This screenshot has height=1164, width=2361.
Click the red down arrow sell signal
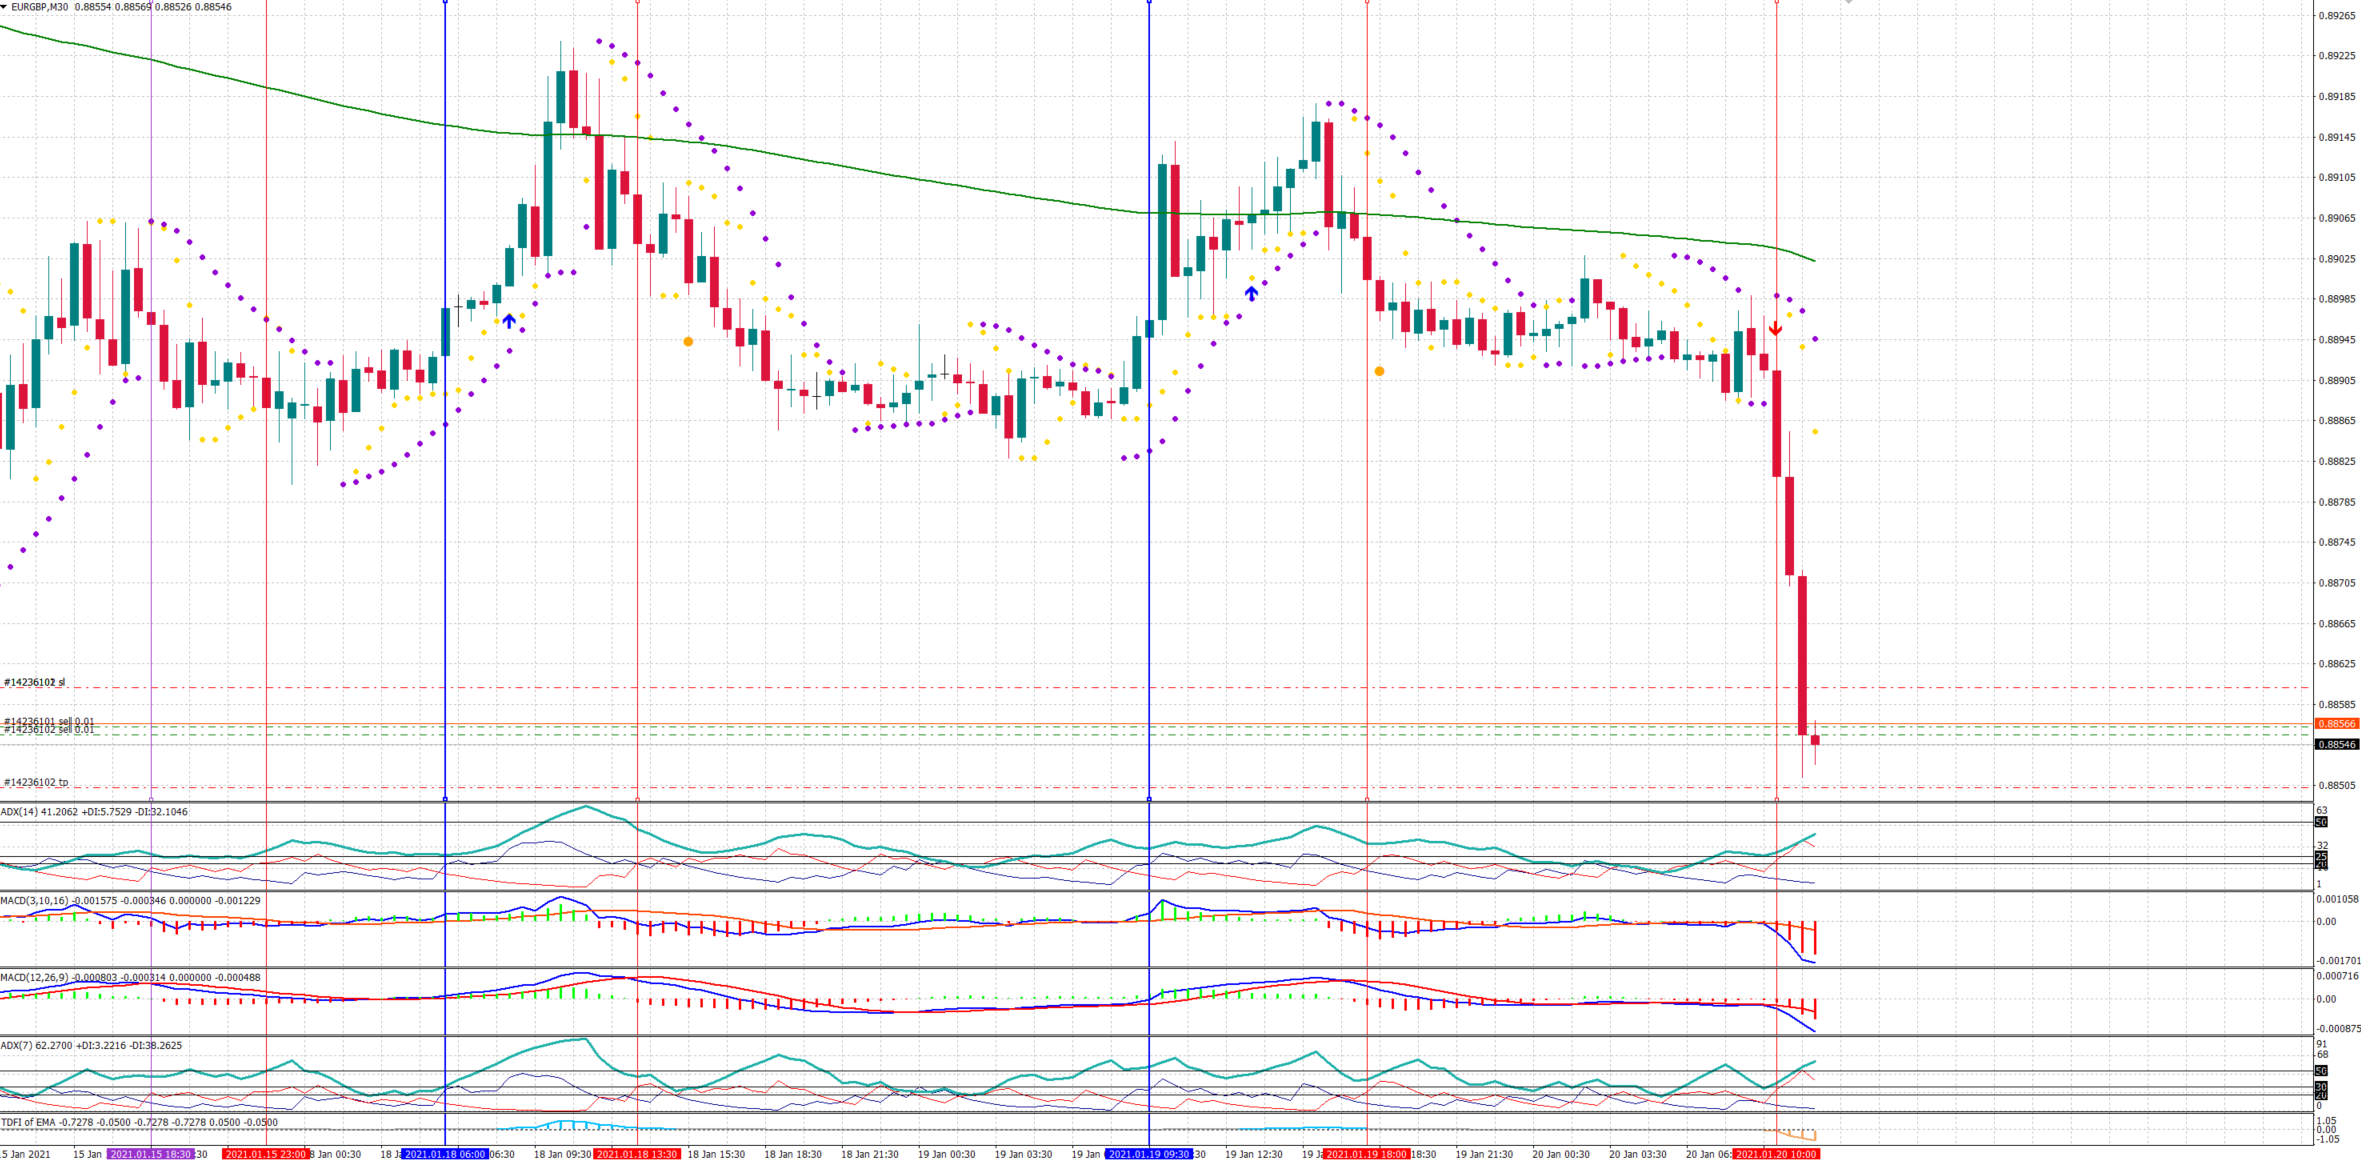1775,329
